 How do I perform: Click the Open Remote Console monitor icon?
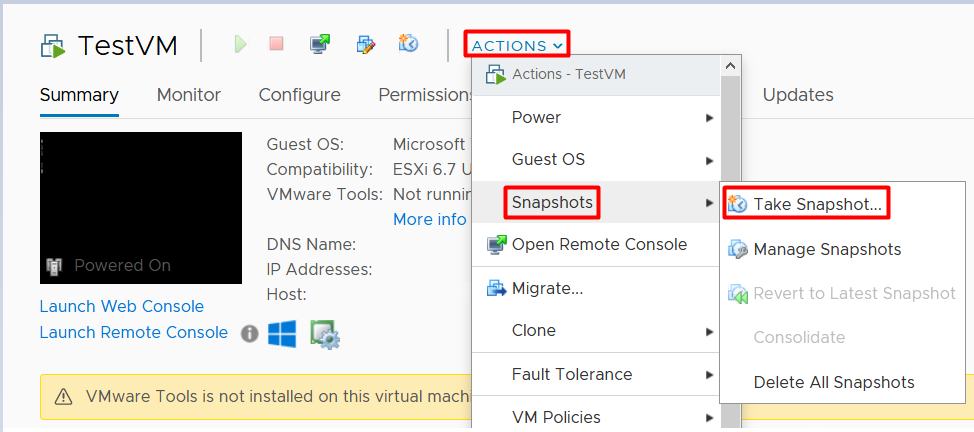pos(496,245)
